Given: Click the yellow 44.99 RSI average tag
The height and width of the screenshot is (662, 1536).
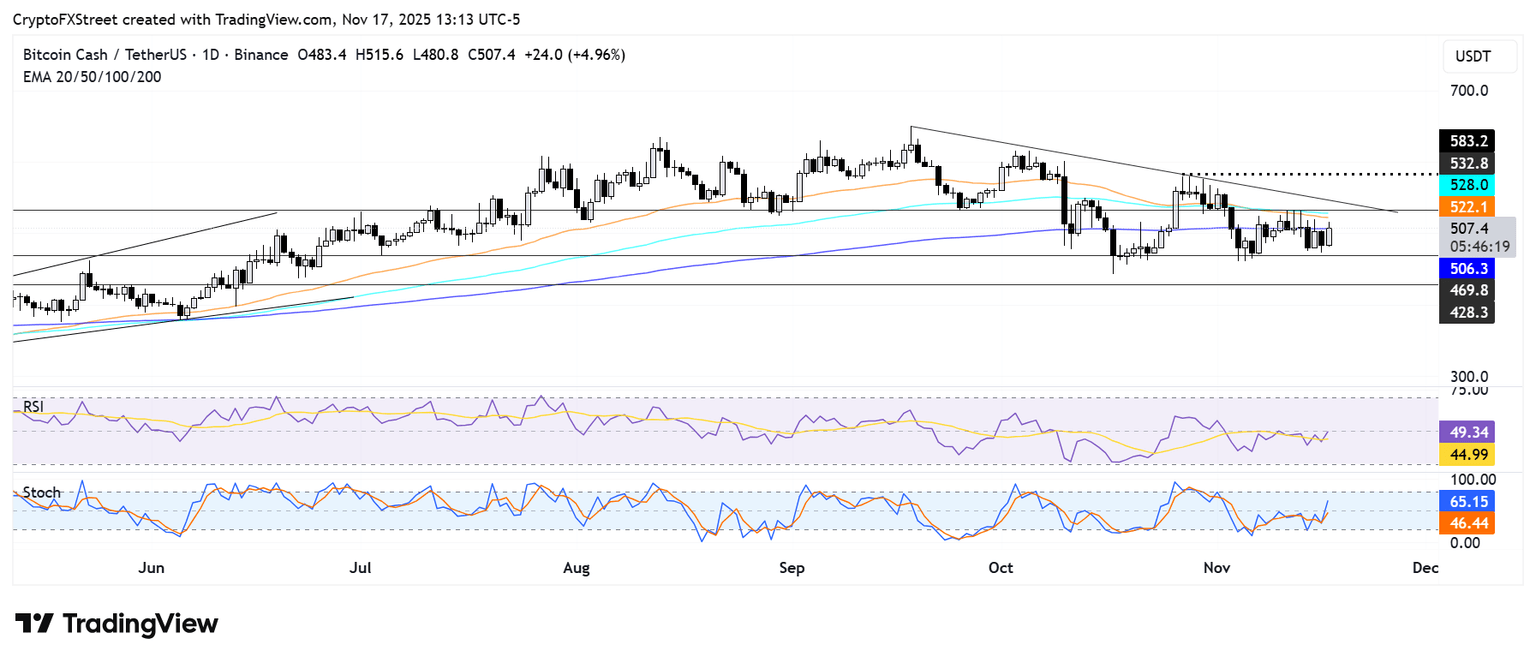Looking at the screenshot, I should point(1466,455).
